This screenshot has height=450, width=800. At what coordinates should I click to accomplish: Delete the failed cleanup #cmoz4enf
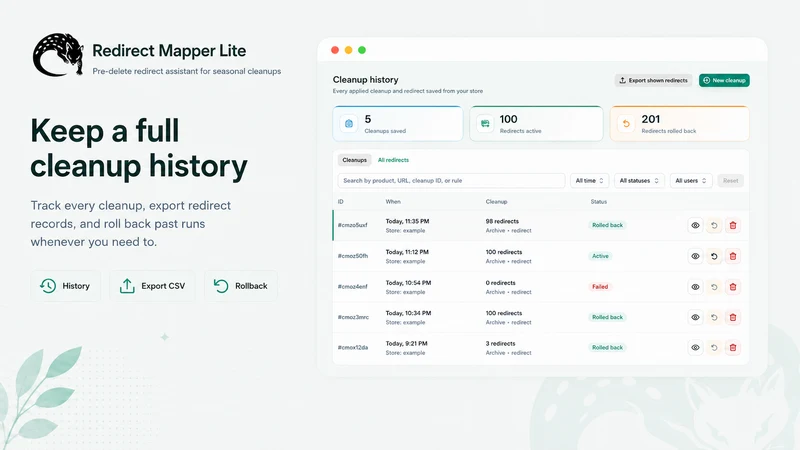[x=733, y=287]
